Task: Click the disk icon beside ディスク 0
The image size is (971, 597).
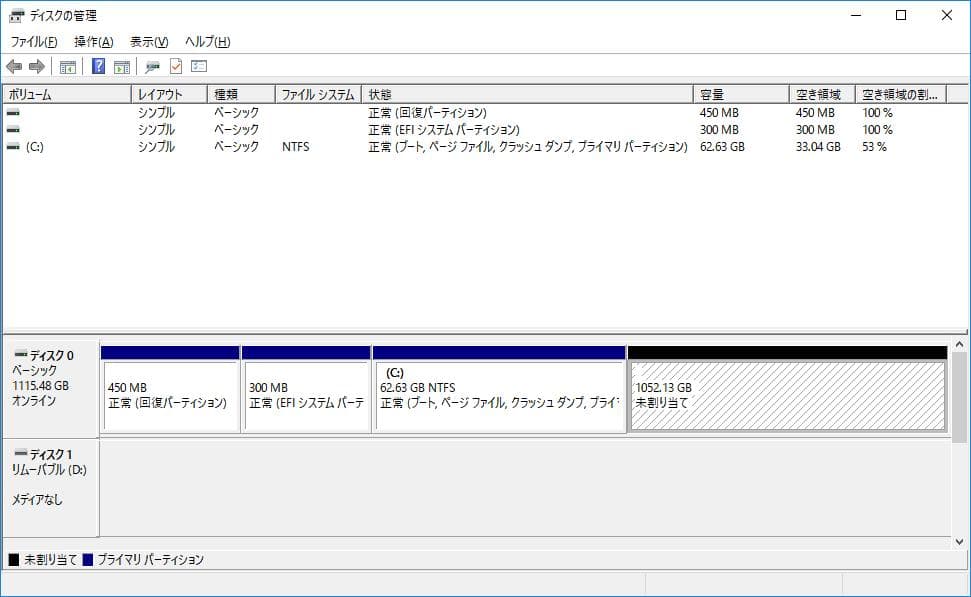Action: (x=23, y=352)
